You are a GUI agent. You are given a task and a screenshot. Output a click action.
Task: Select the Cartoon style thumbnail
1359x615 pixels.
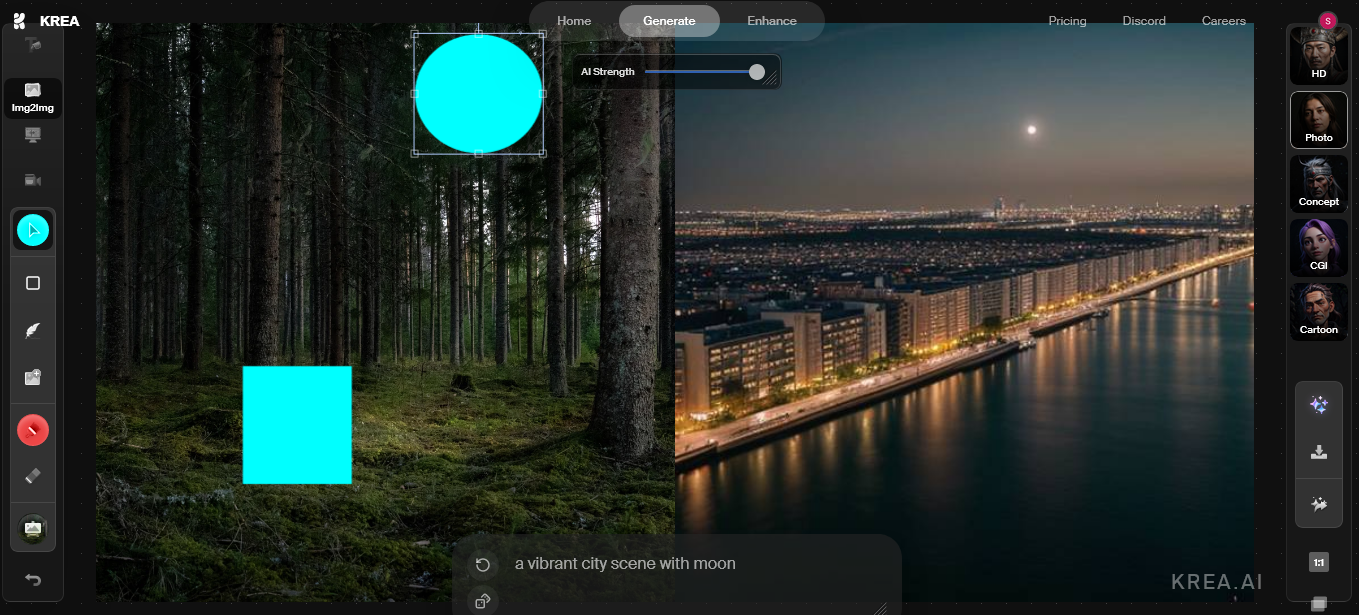tap(1319, 311)
